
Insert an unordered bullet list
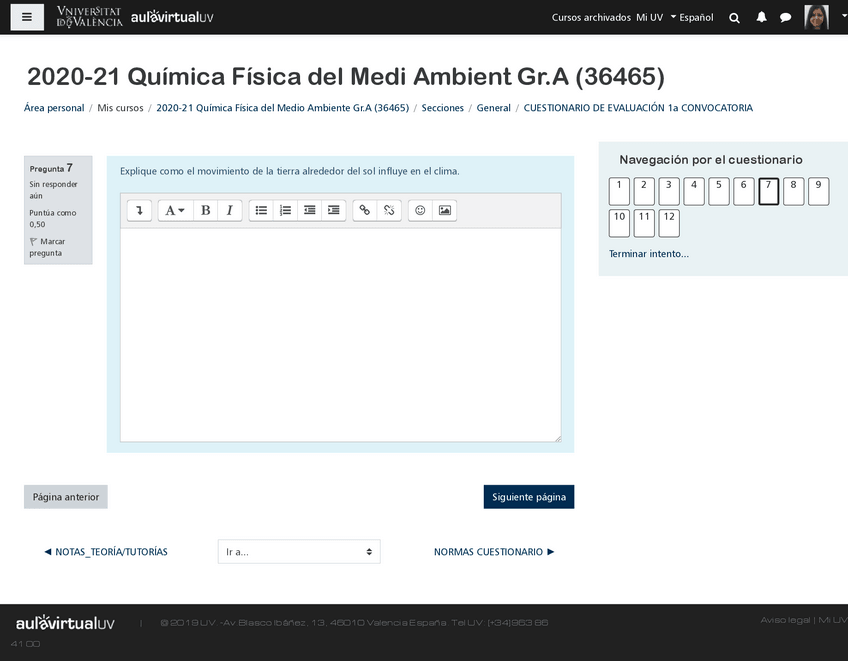tap(261, 210)
